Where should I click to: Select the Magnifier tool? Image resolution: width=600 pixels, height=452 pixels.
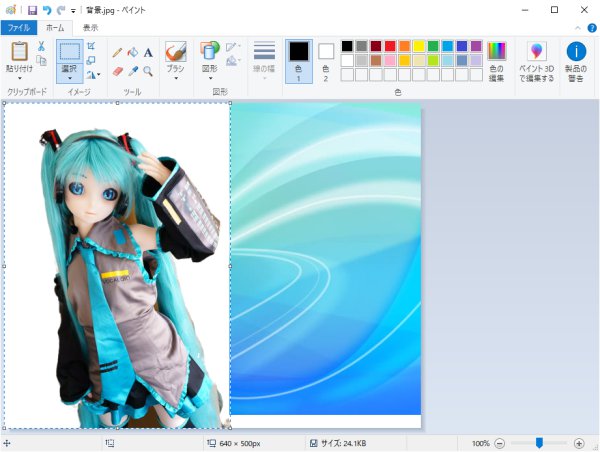148,71
